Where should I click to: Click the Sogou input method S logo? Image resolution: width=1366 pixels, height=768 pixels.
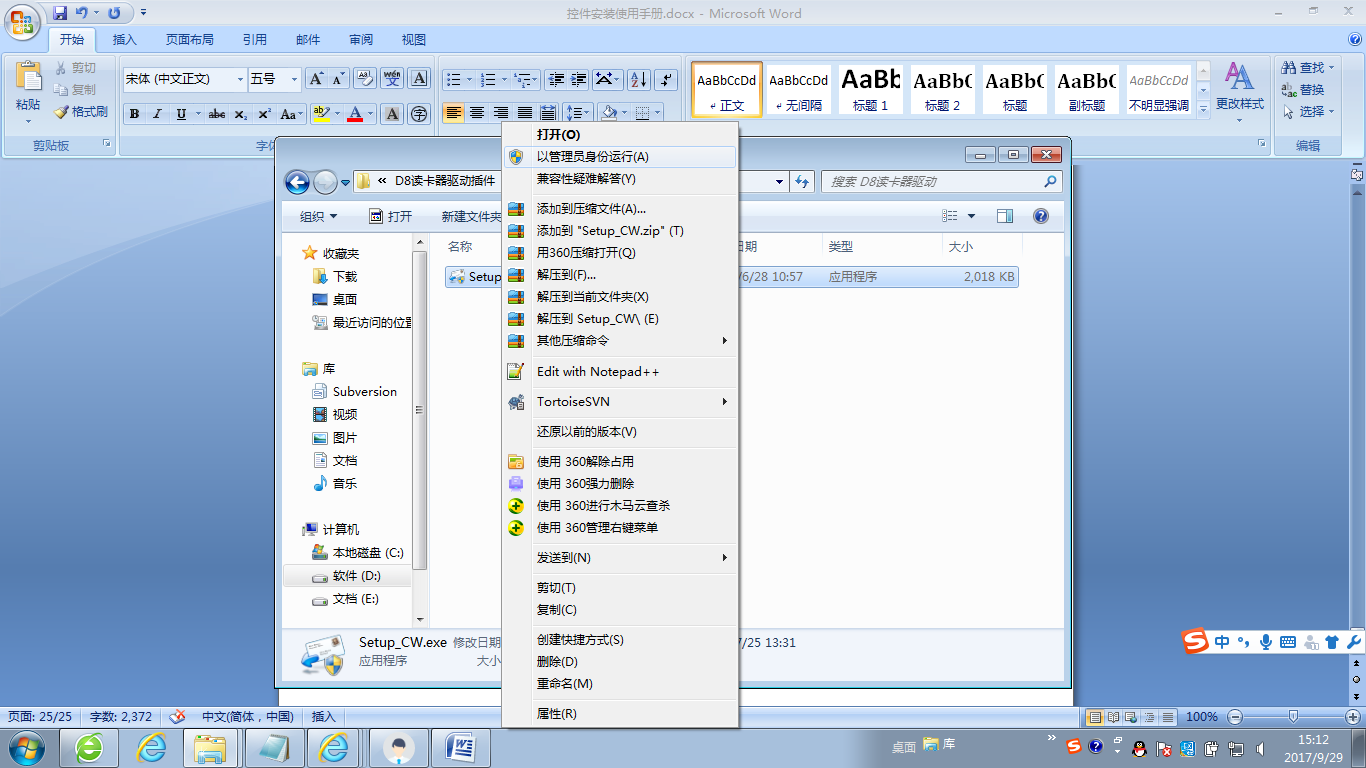click(1196, 641)
